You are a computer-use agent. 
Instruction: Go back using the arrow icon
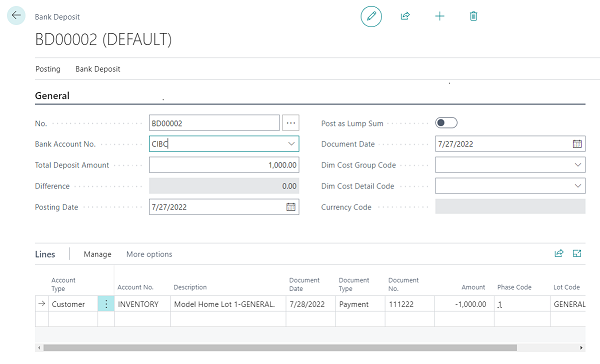coord(16,16)
